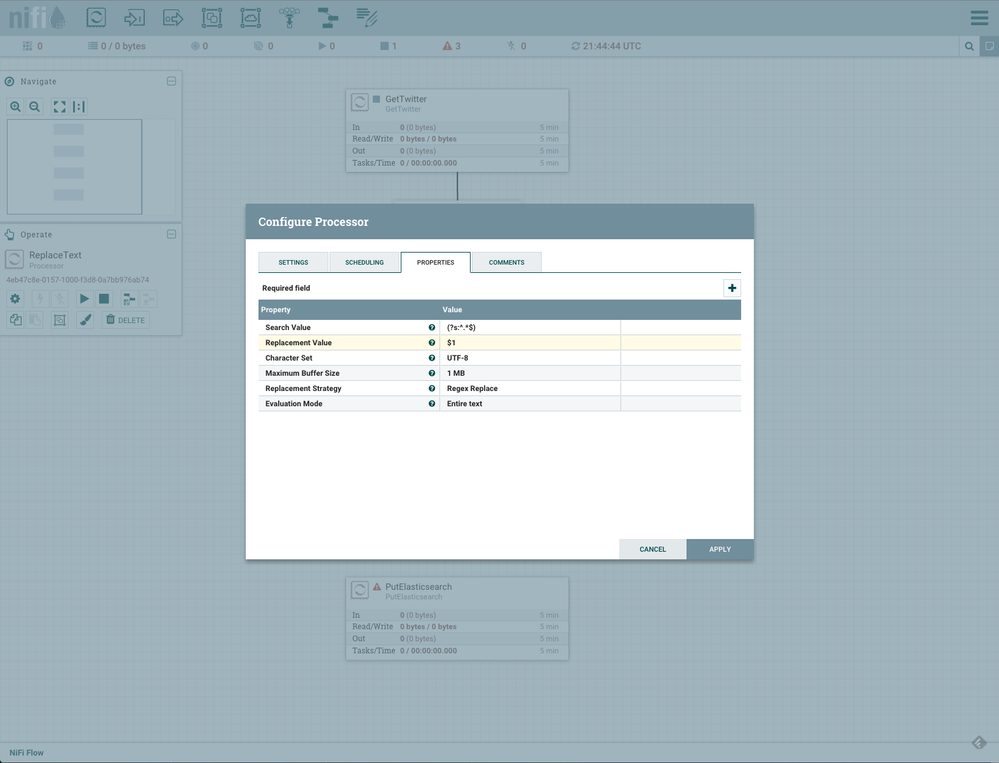
Task: Click the Processor icon in top toolbar
Action: (x=96, y=17)
